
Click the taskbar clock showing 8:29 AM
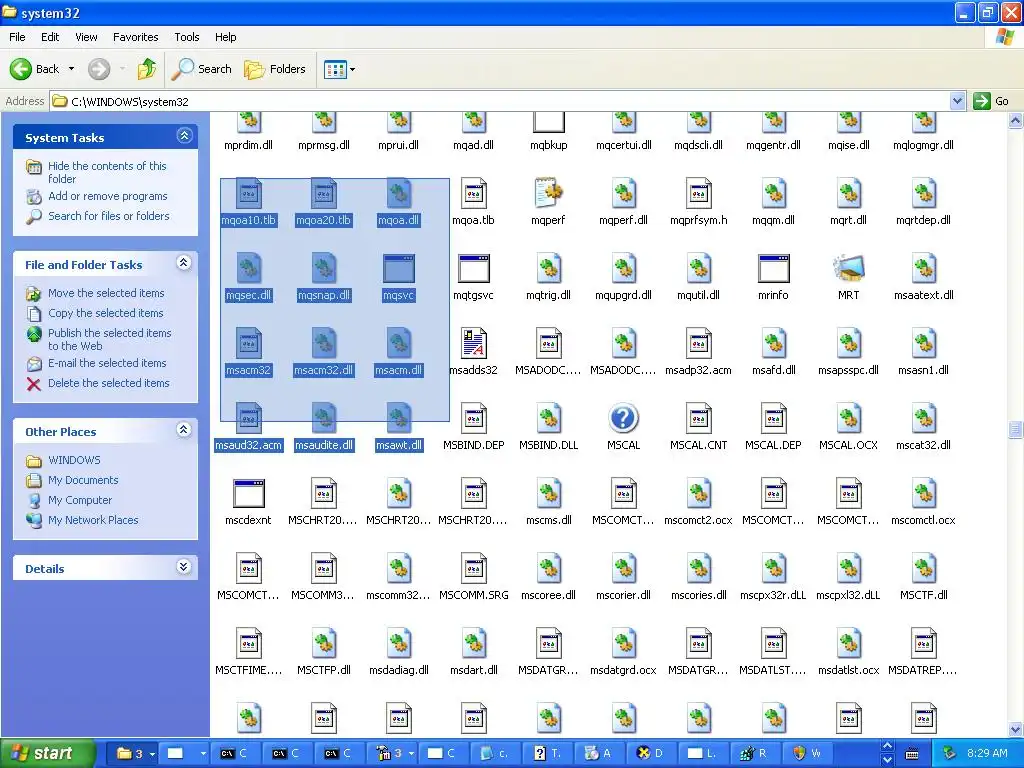pyautogui.click(x=987, y=753)
